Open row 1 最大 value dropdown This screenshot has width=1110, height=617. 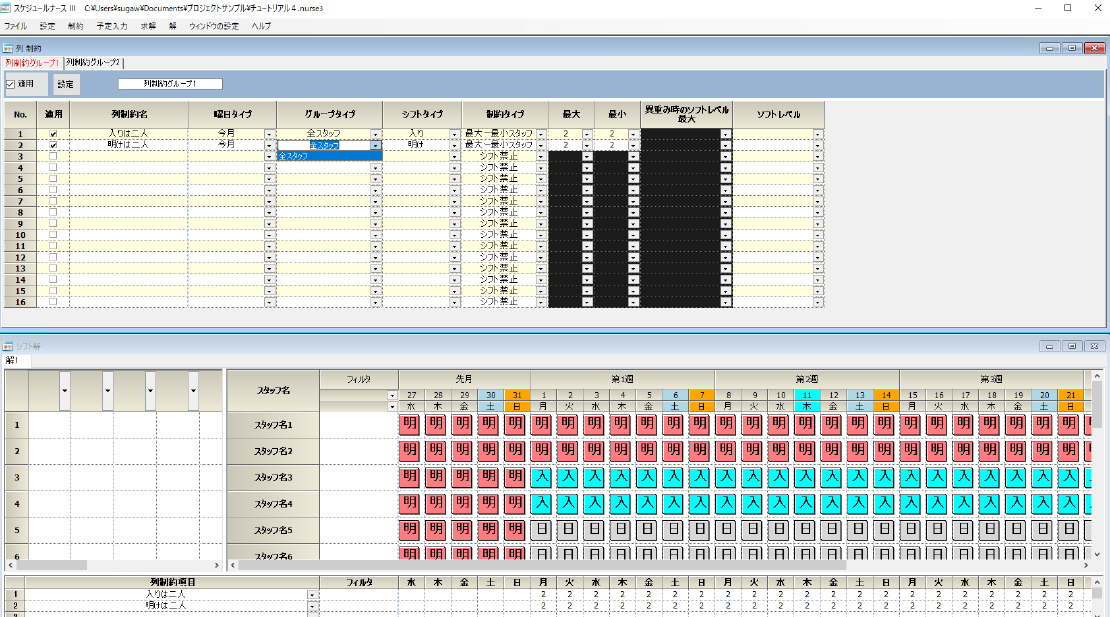tap(587, 134)
